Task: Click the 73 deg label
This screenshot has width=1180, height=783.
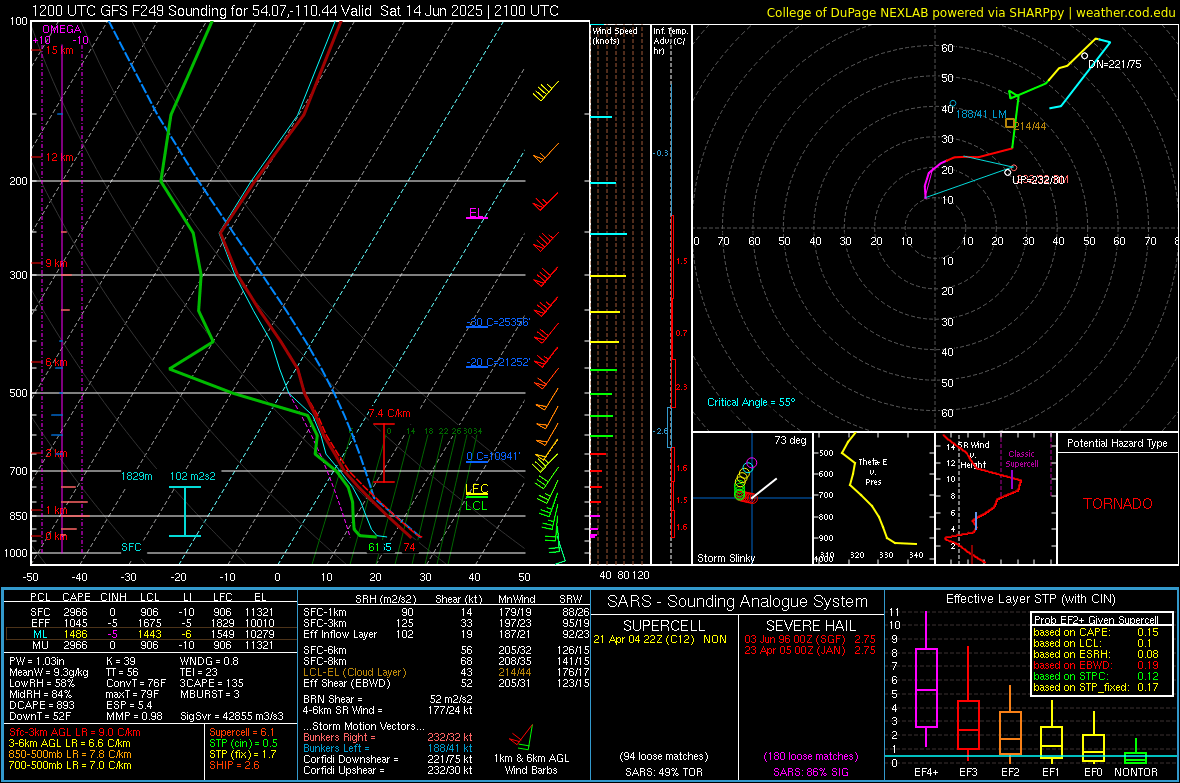Action: 790,440
